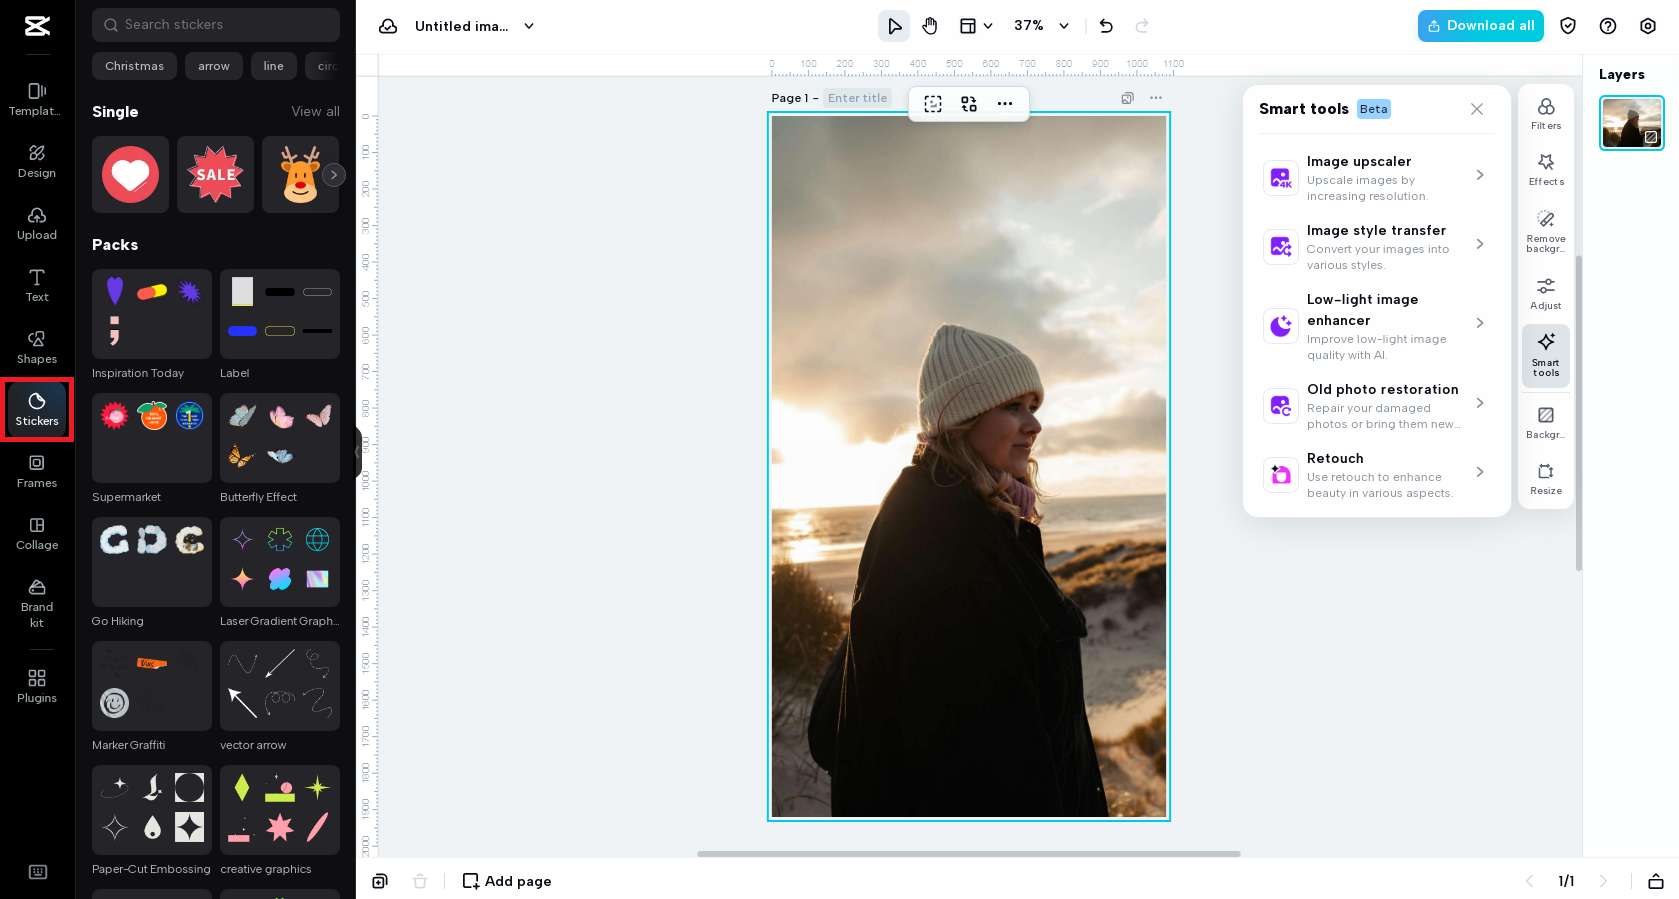Open the Resize tool
Screen dimensions: 1679x899
(x=1545, y=478)
